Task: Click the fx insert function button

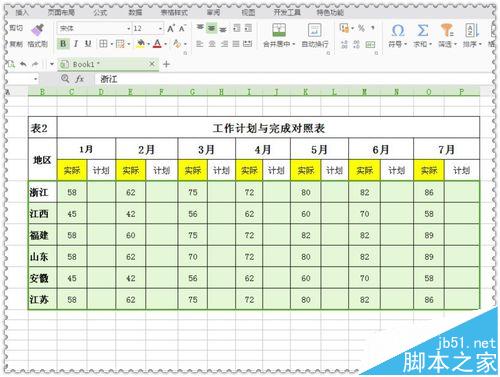Action: pos(79,79)
